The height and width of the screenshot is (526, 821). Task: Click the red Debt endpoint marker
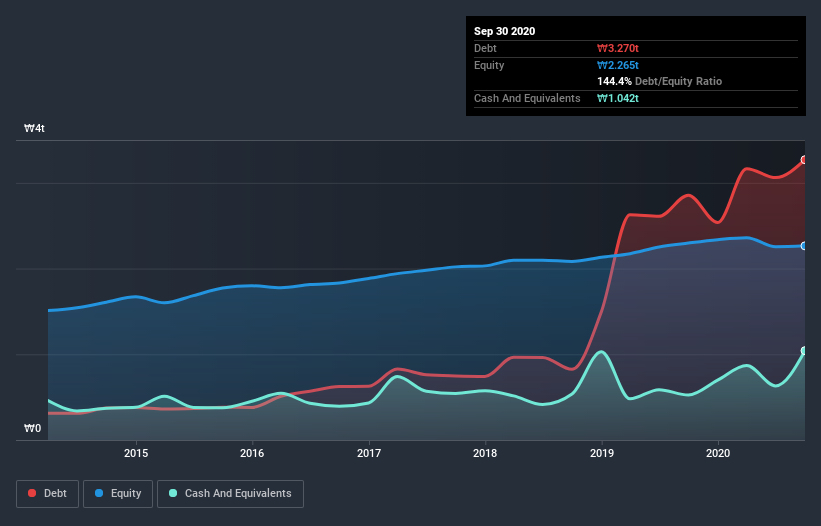pos(804,160)
